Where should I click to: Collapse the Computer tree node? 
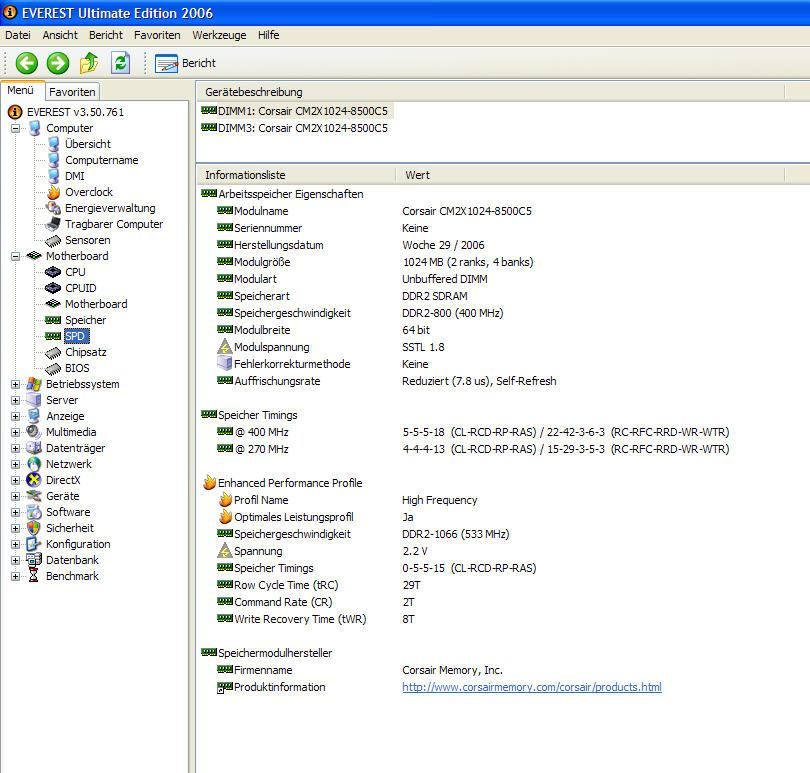click(15, 128)
